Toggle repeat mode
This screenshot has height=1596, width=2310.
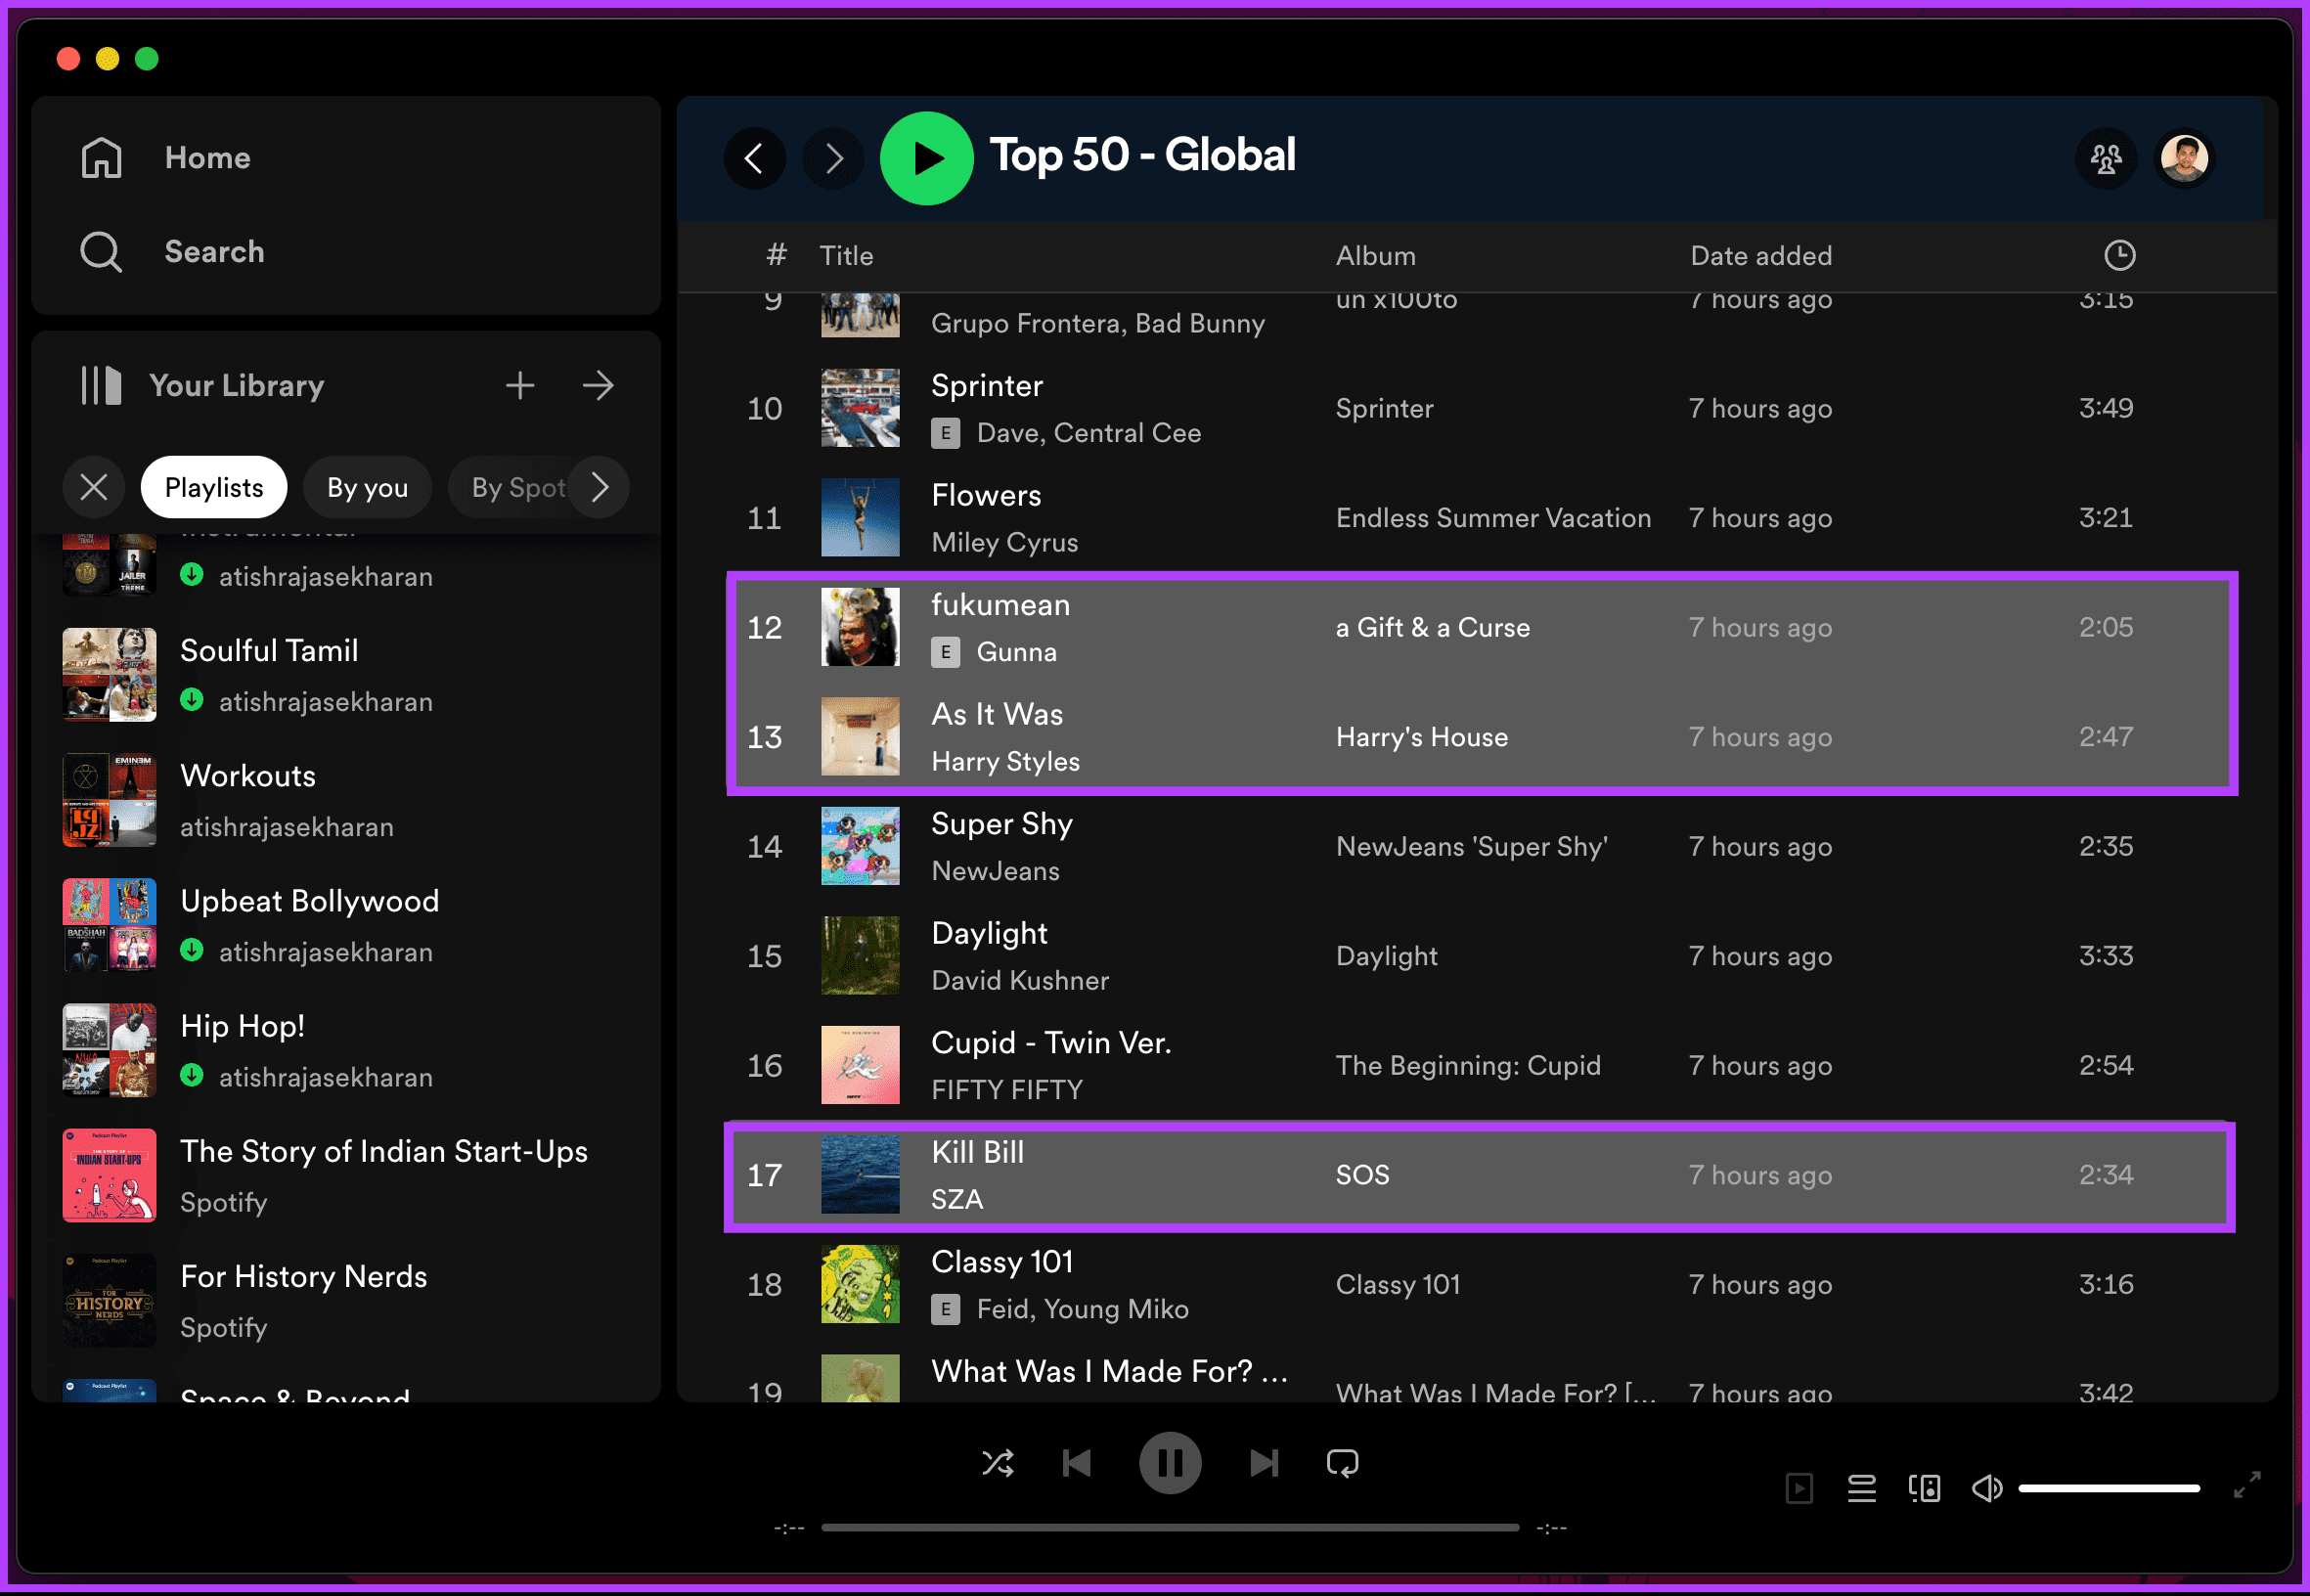coord(1342,1463)
